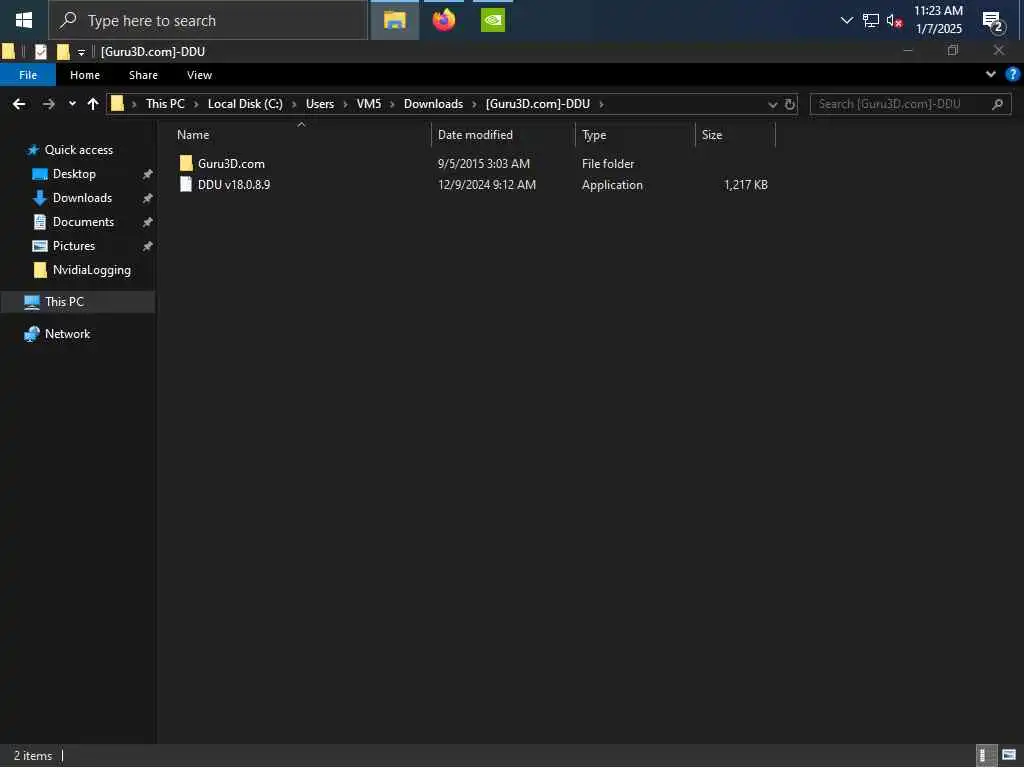Select the DDU v18.0.8.9 application file
Image resolution: width=1024 pixels, height=768 pixels.
234,185
